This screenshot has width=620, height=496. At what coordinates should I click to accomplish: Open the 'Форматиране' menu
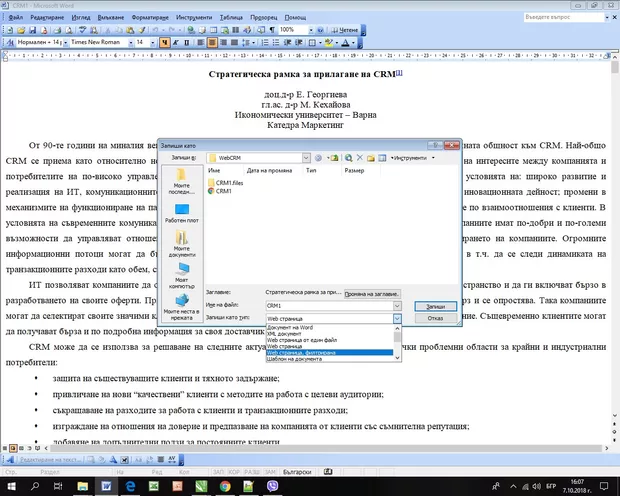click(x=149, y=18)
